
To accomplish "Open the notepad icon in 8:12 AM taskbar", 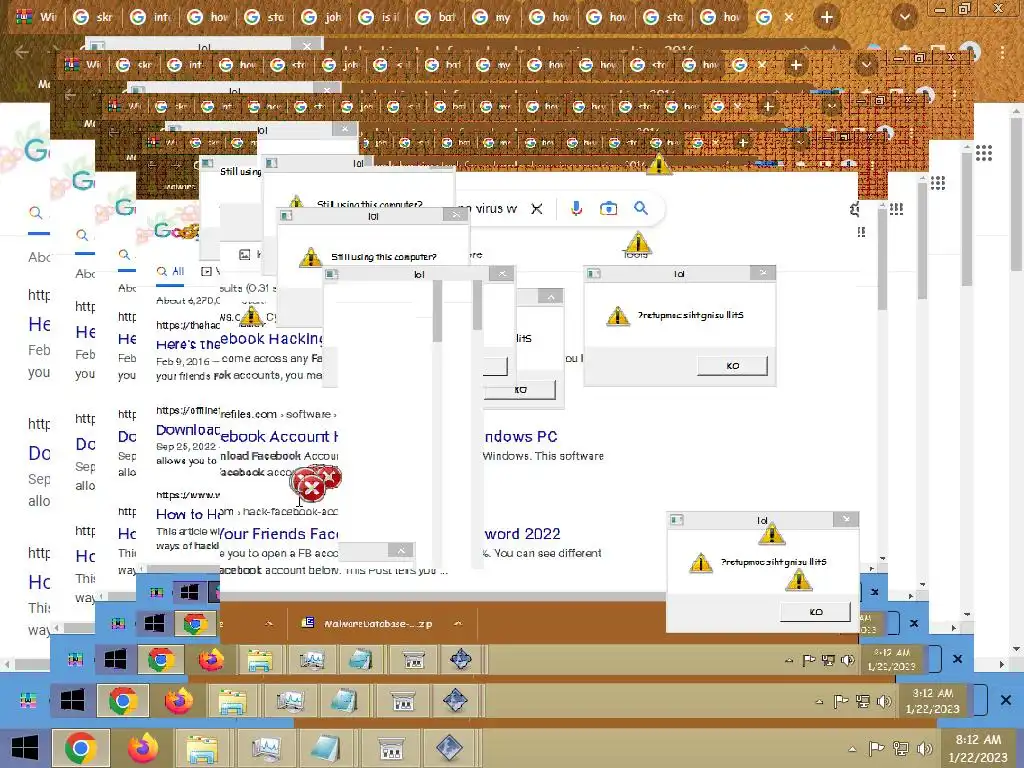I will (x=326, y=748).
